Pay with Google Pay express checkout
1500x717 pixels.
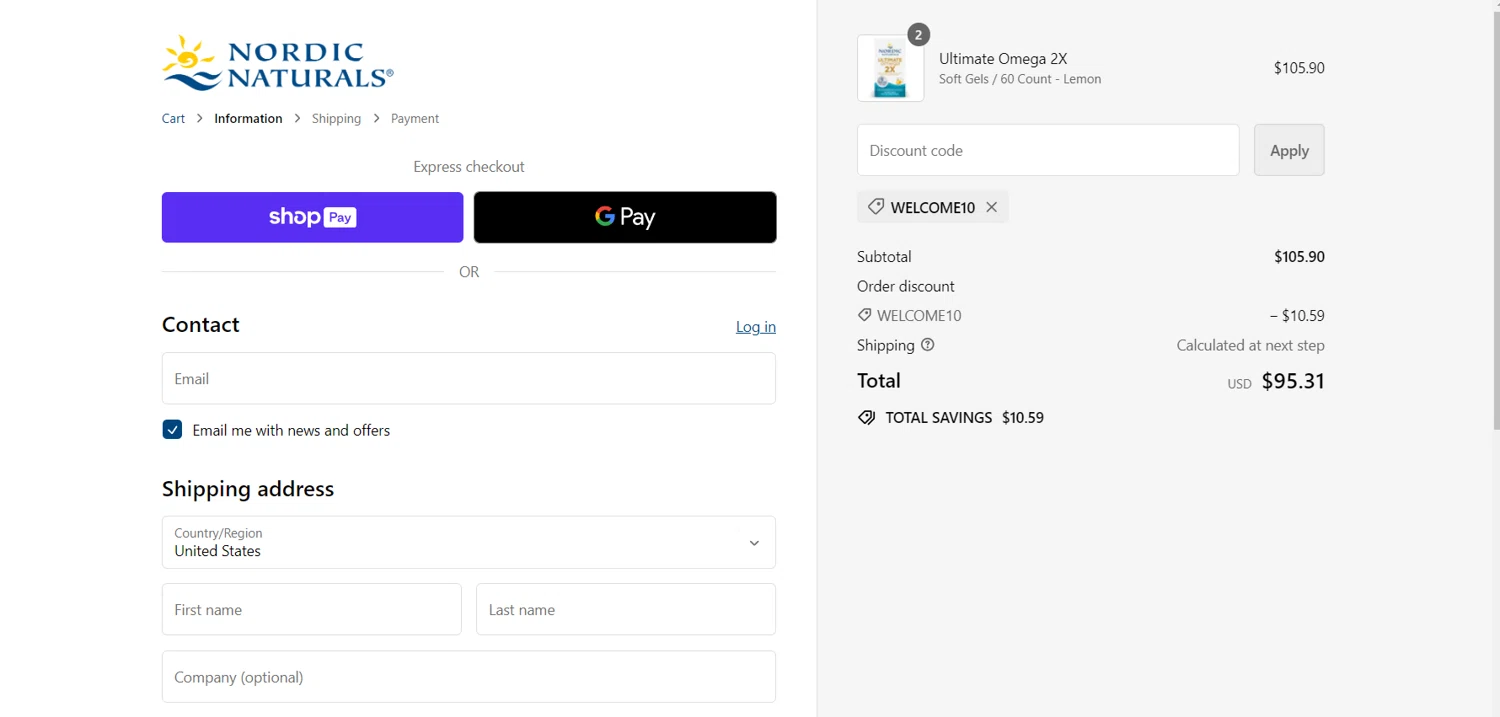pos(625,217)
